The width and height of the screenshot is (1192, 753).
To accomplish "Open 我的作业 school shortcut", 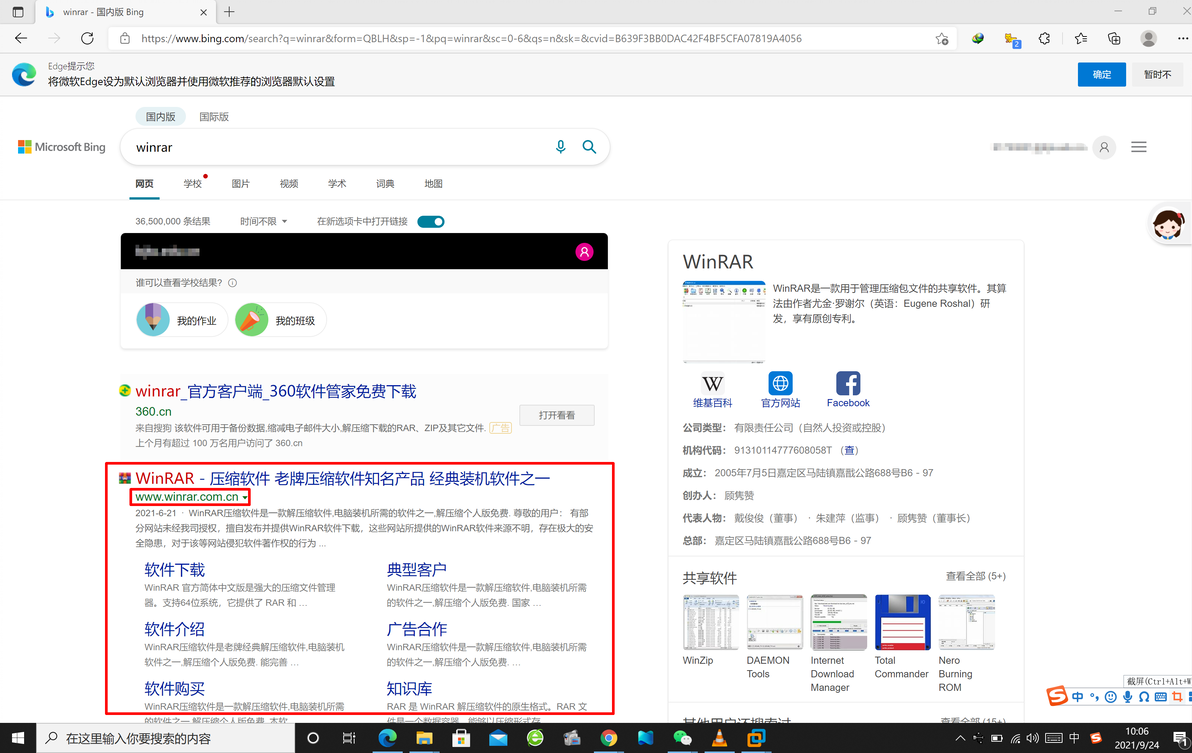I will point(182,321).
